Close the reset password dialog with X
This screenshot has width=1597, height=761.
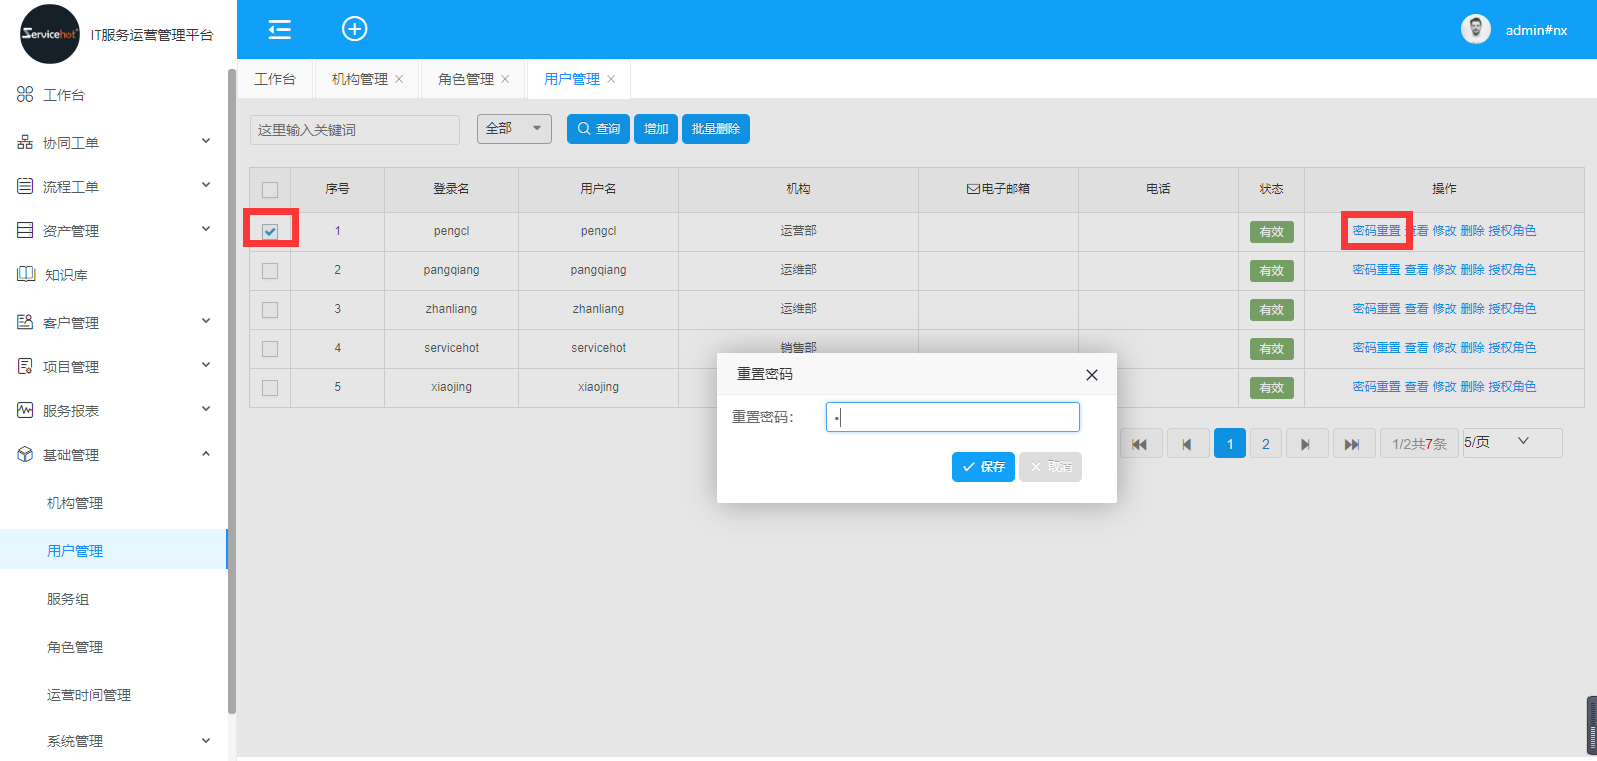tap(1092, 375)
